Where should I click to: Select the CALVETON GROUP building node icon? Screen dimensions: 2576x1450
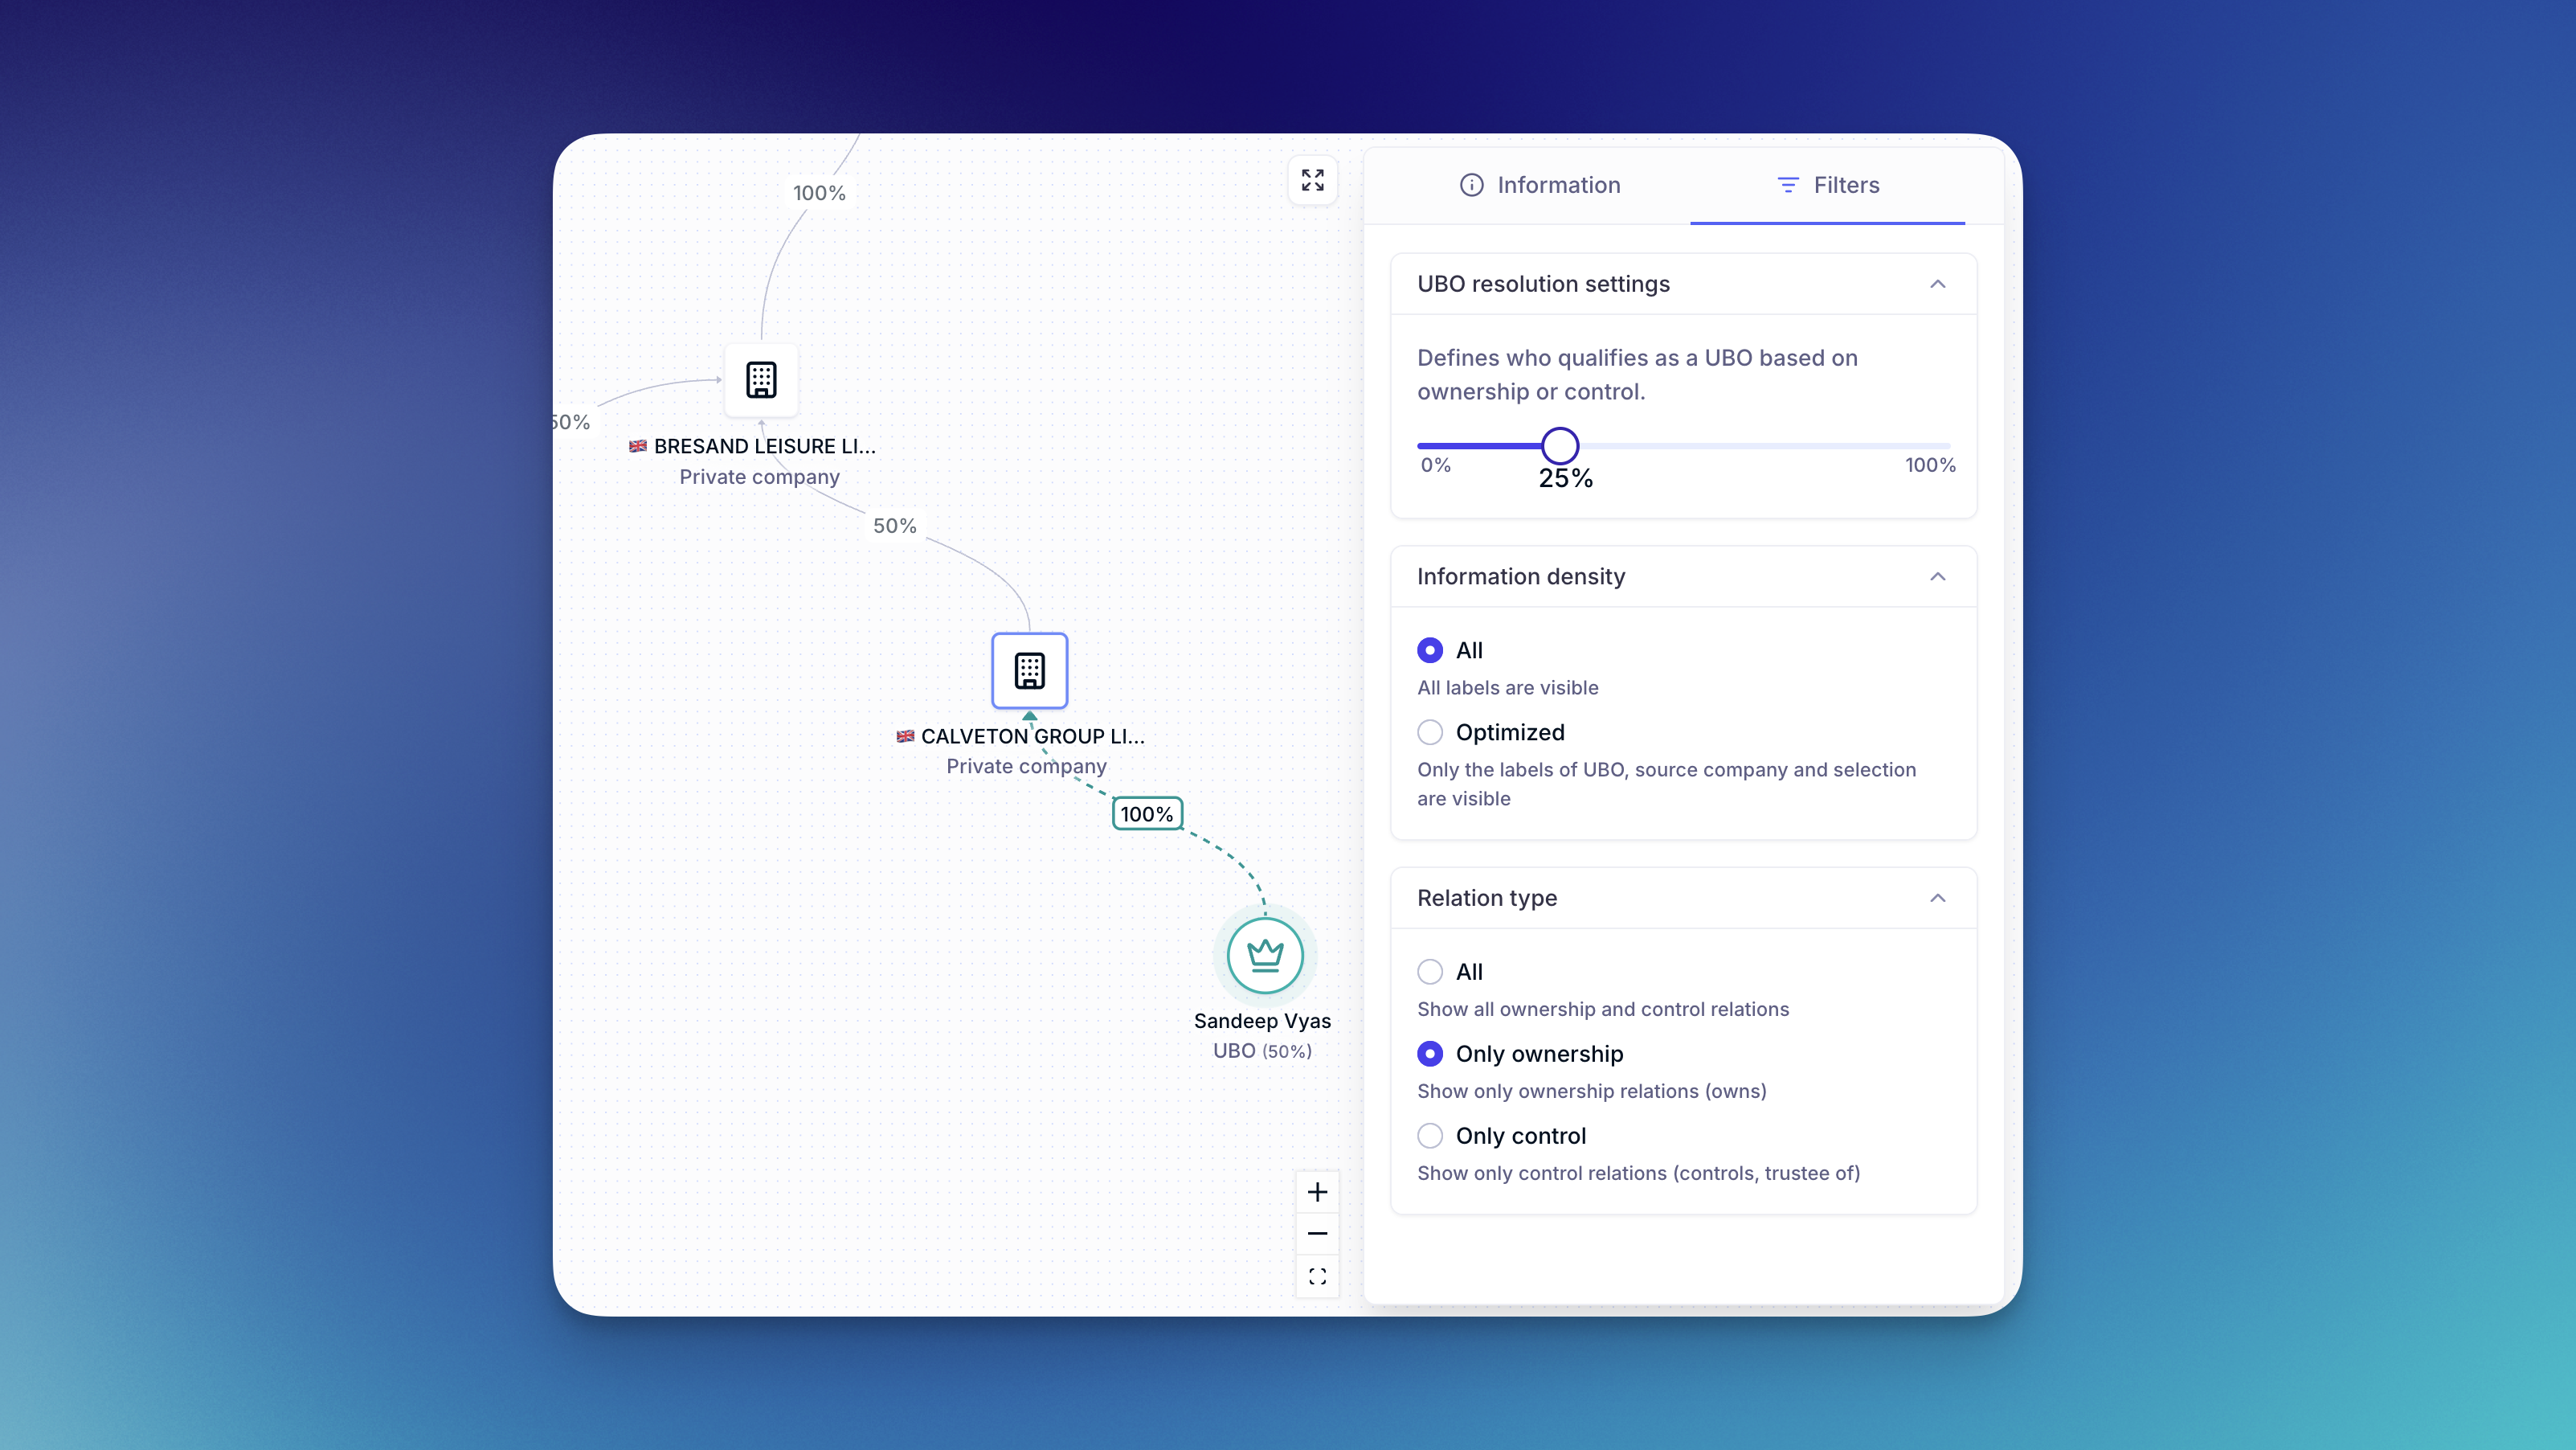click(x=1029, y=670)
